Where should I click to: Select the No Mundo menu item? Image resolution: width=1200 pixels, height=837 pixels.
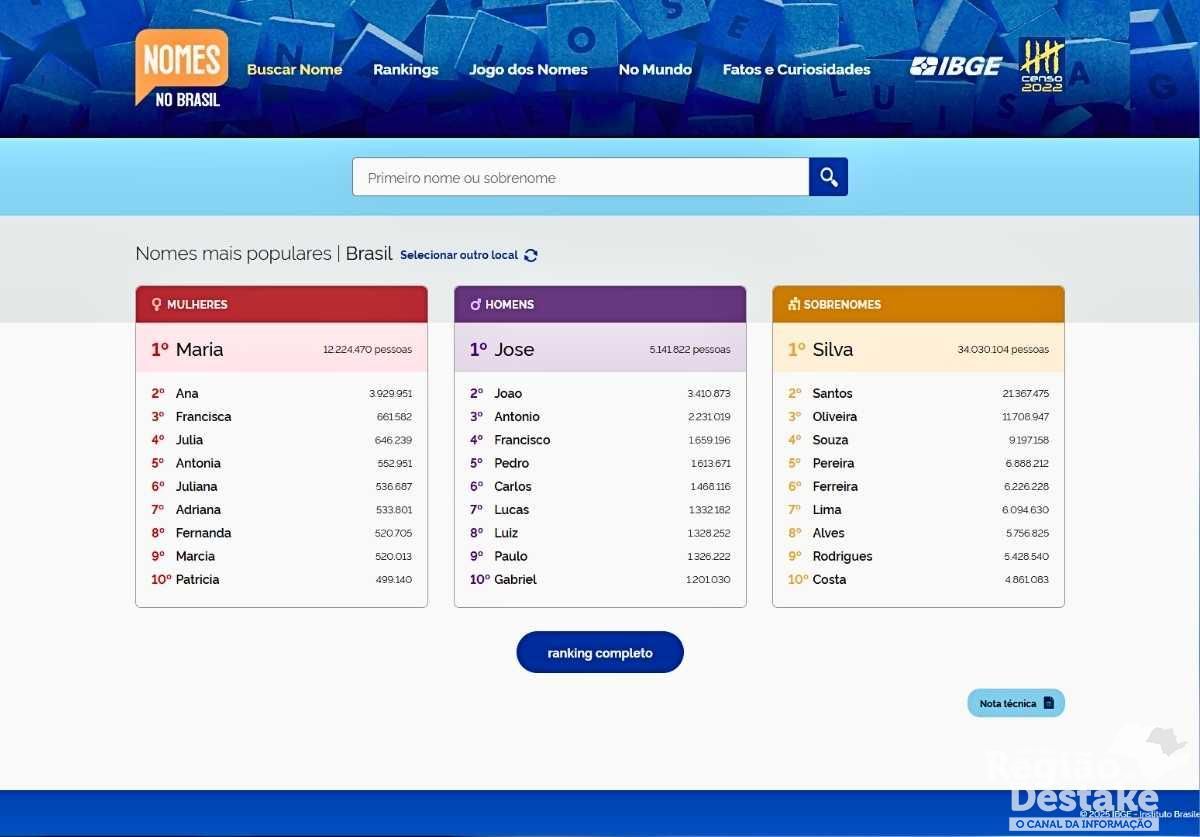pos(655,69)
